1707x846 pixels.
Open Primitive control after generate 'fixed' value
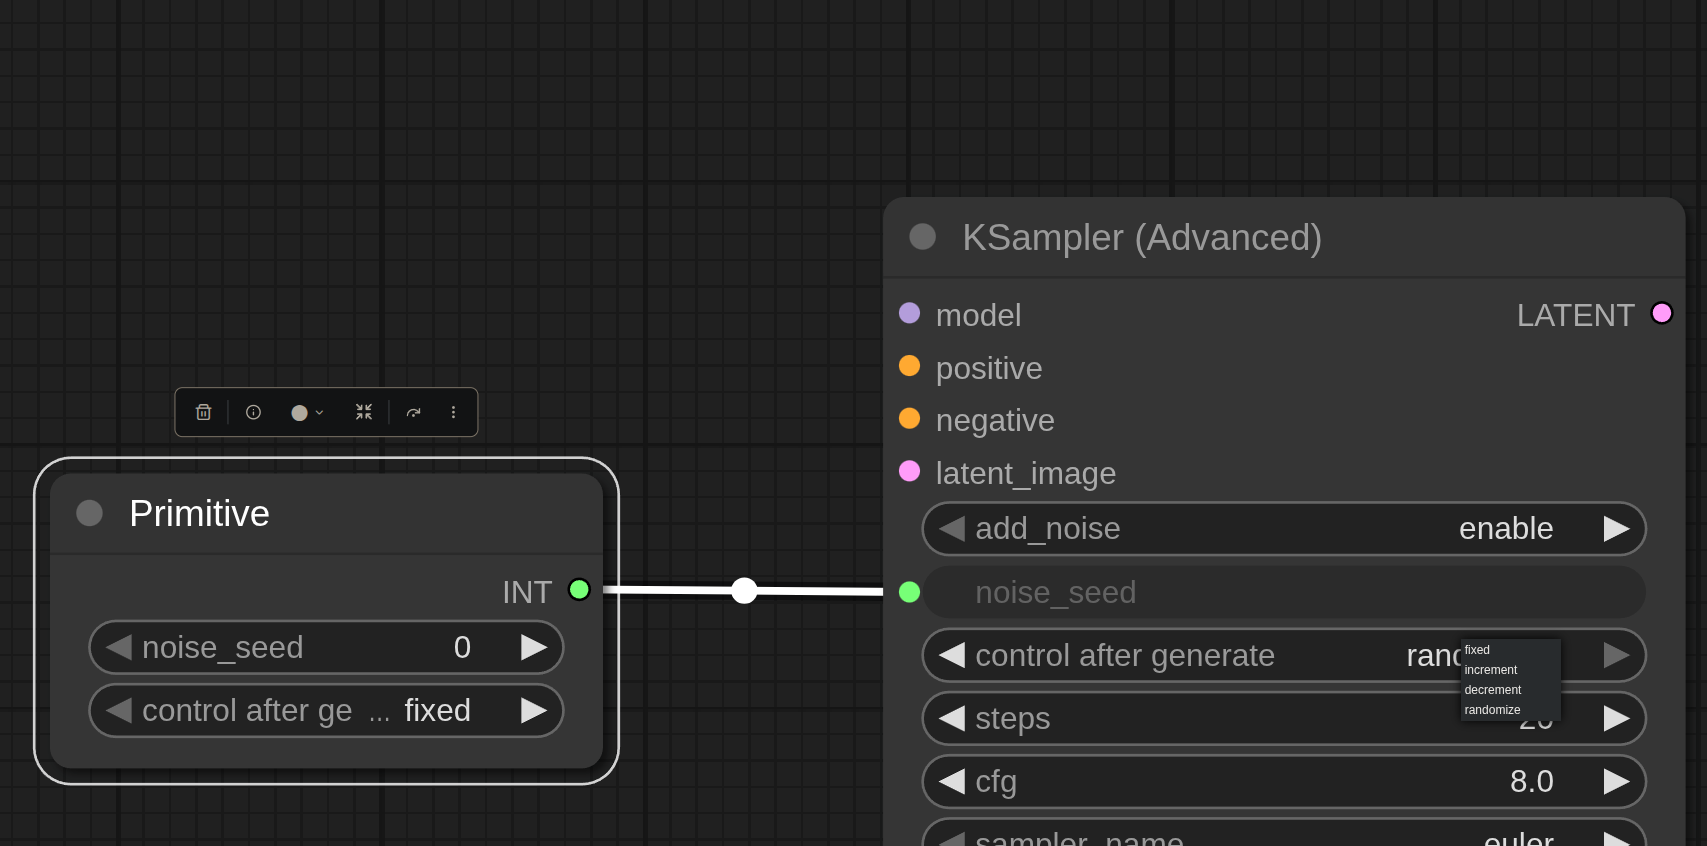[x=437, y=710]
